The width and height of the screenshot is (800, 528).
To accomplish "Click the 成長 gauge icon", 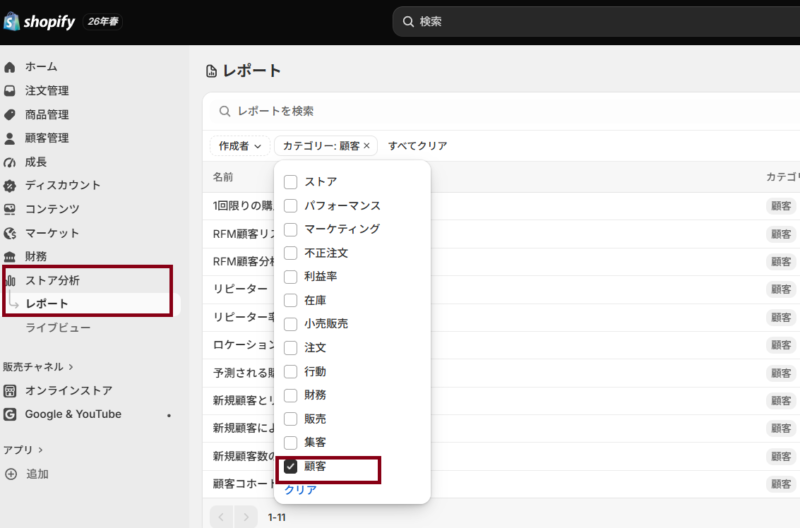I will (10, 162).
